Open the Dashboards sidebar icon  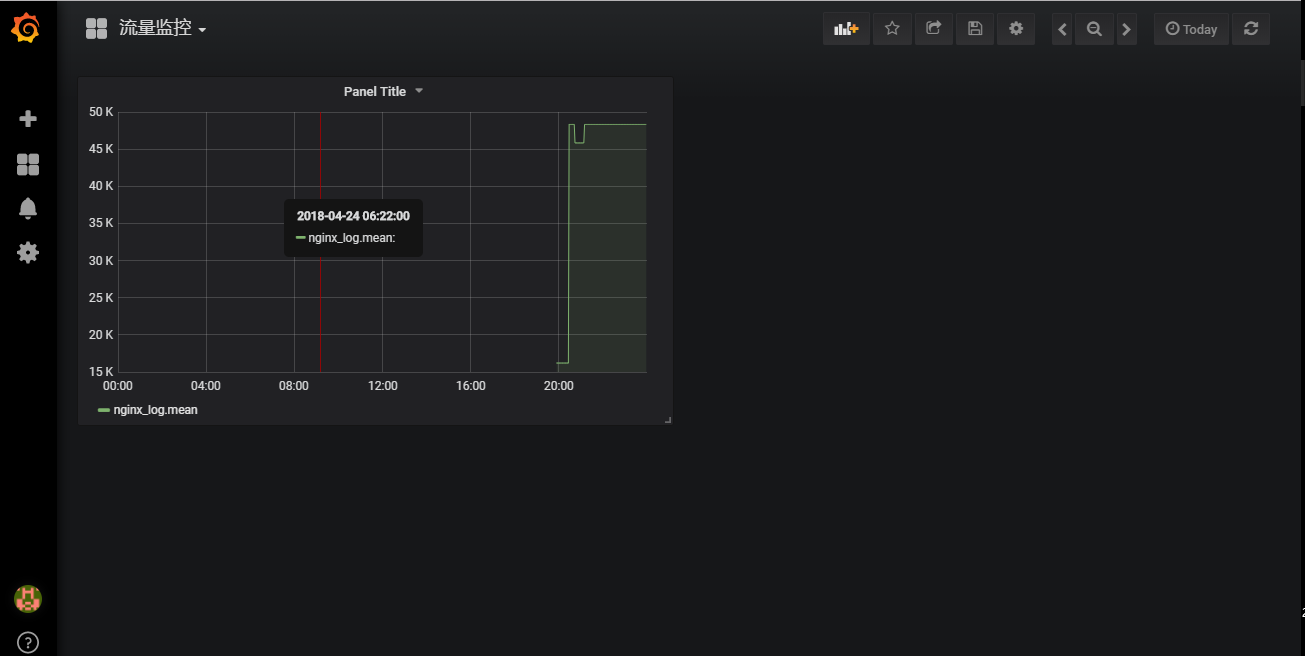[27, 163]
